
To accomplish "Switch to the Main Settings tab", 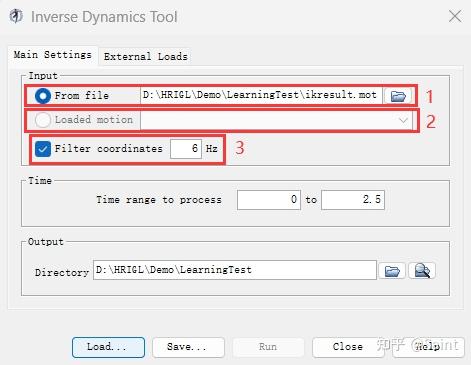I will coord(53,55).
